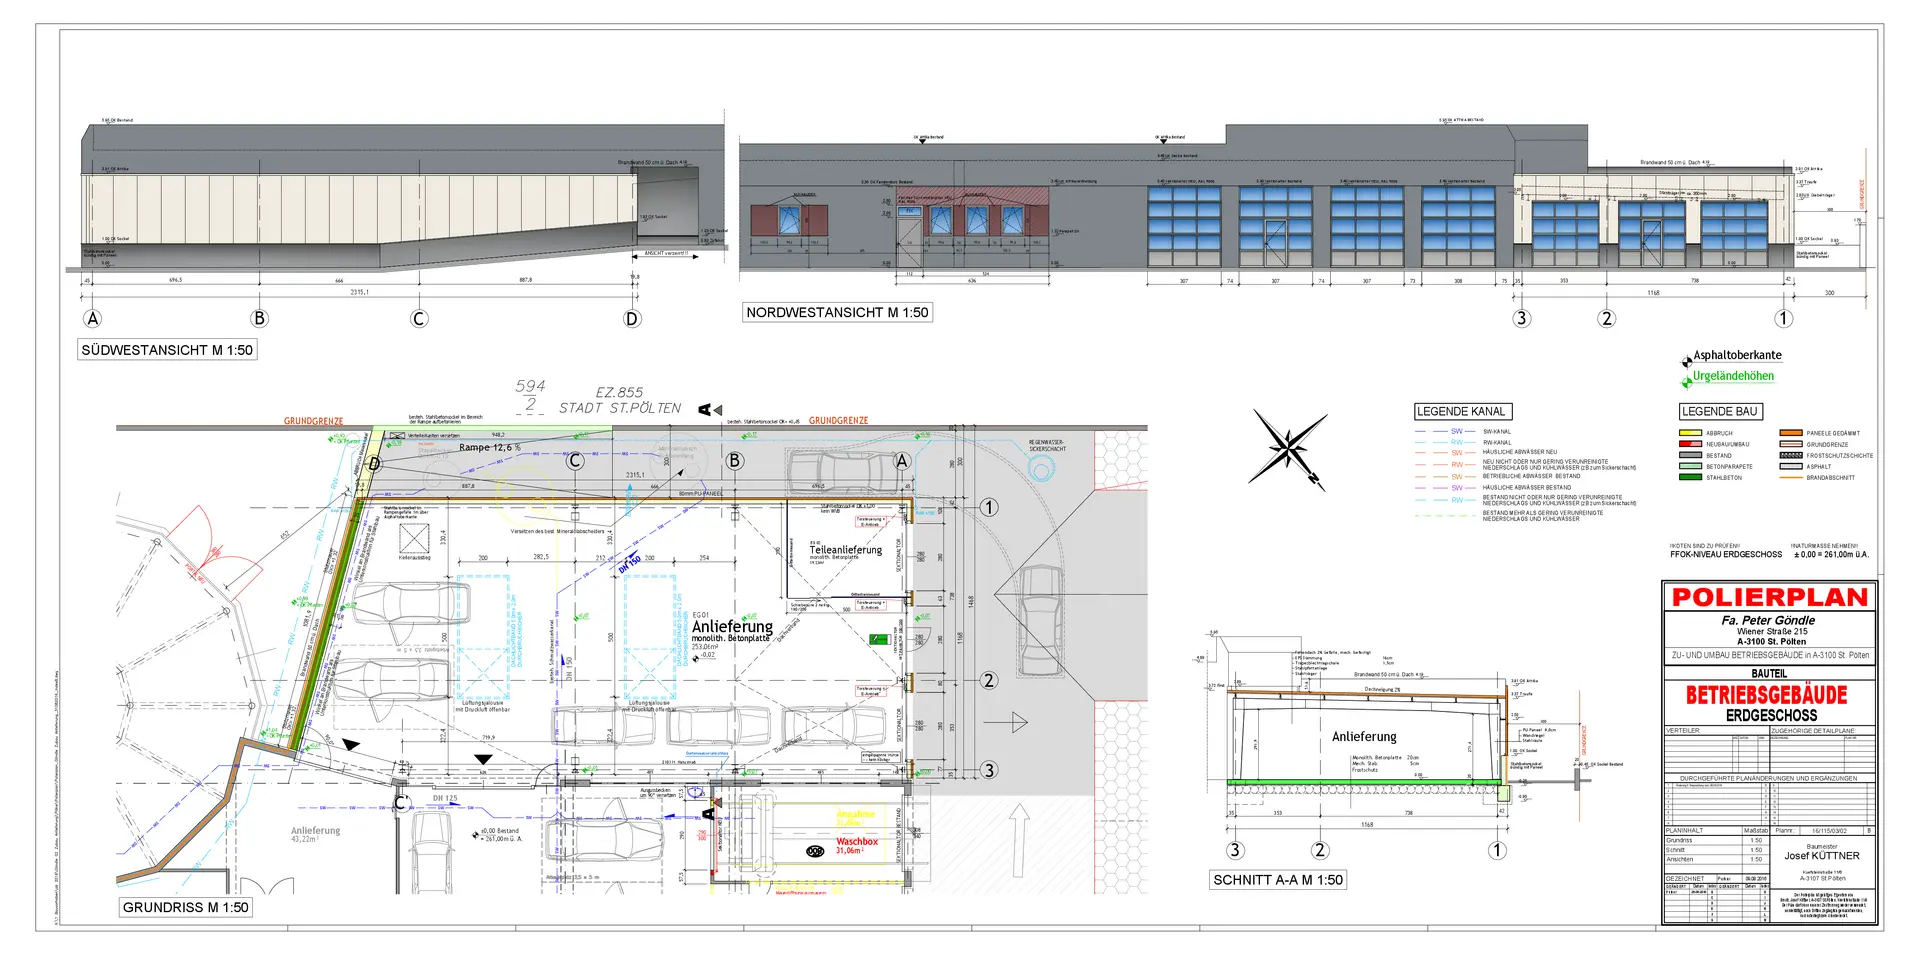Click the black direction arrow in the floor plan
This screenshot has width=1920, height=960.
coord(351,744)
